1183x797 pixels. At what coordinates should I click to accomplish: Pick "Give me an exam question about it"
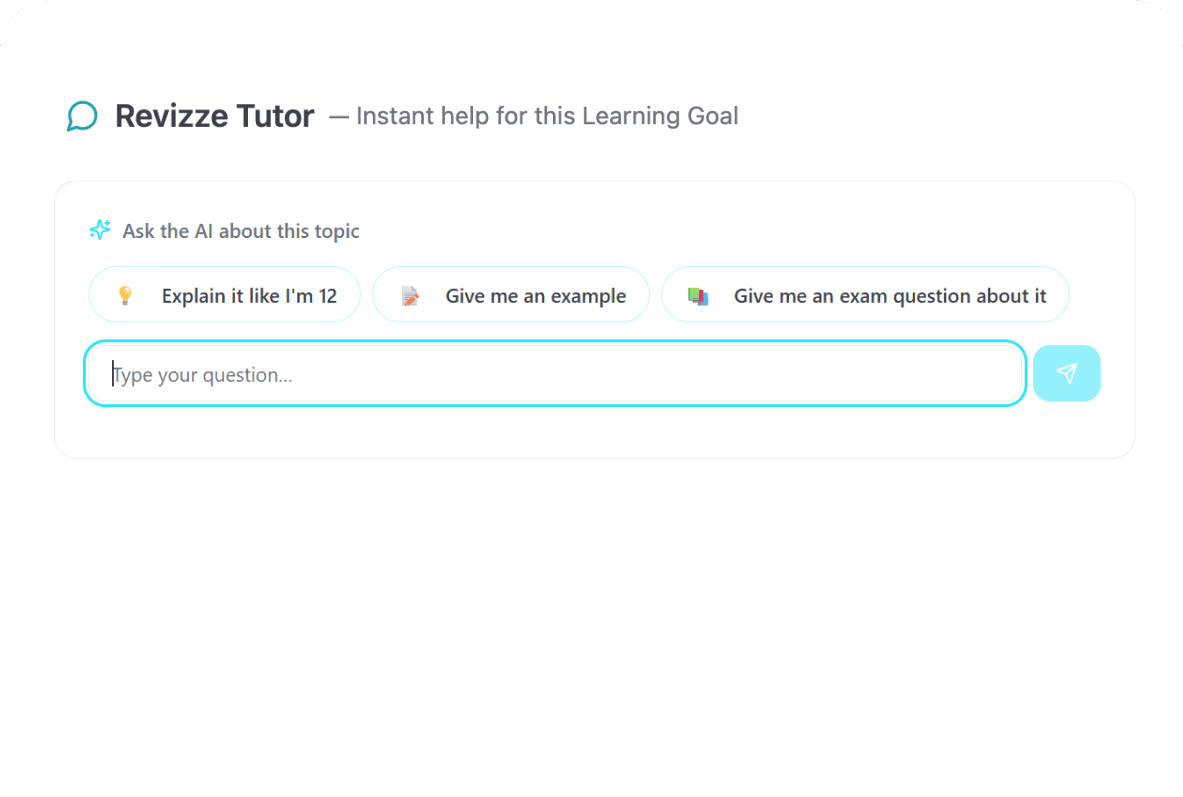[865, 295]
